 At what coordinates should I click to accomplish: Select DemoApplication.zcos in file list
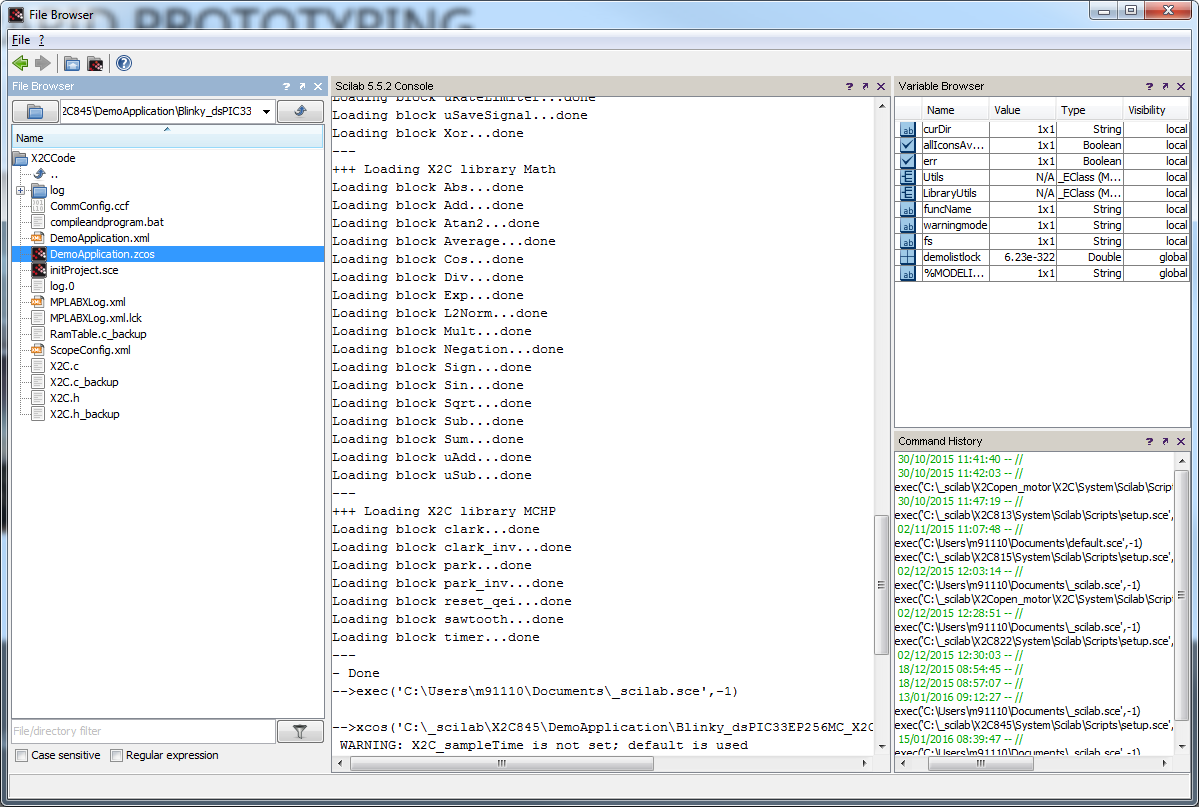(x=102, y=254)
